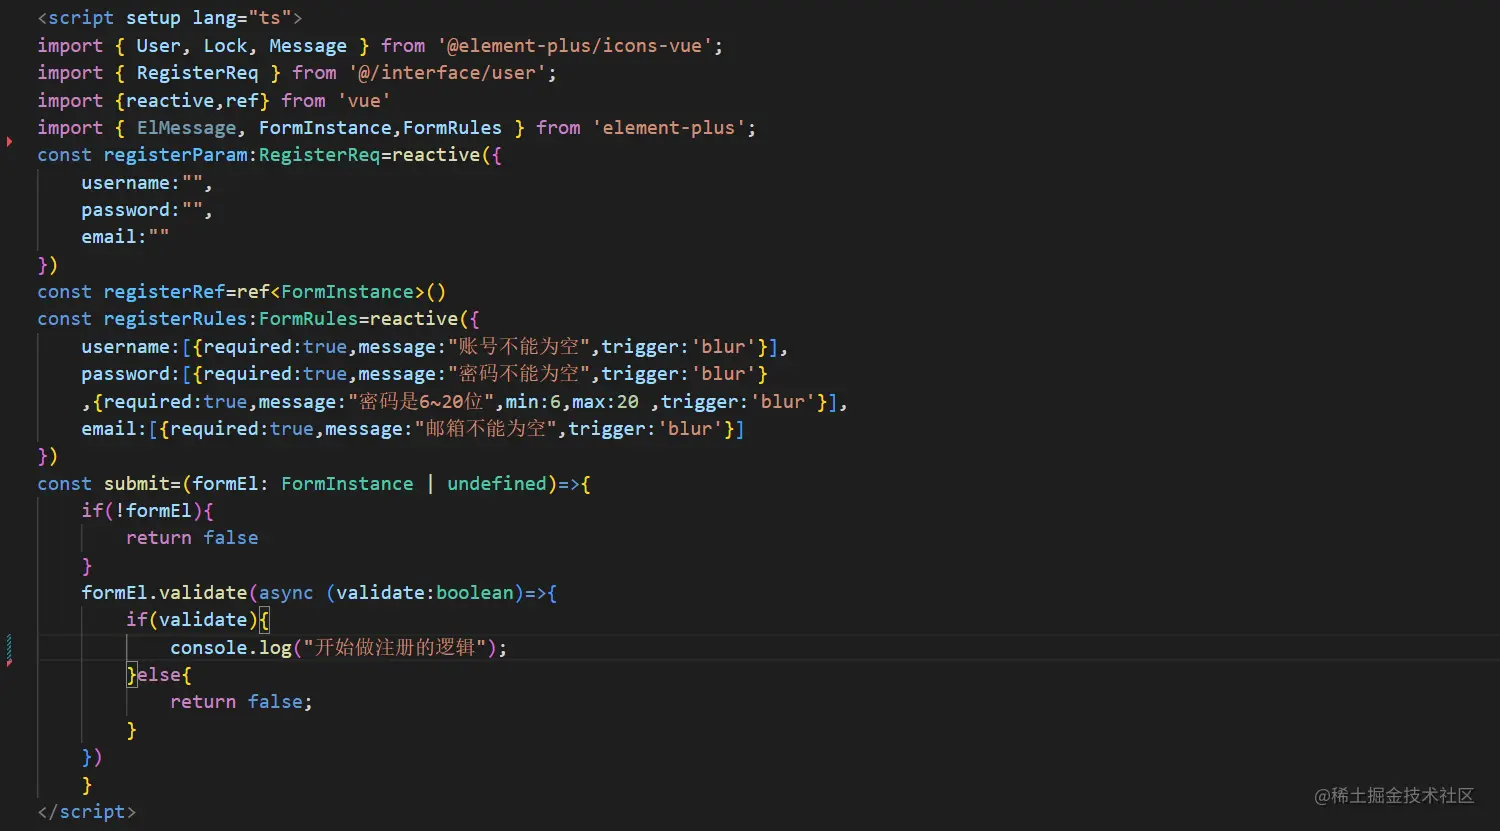This screenshot has width=1500, height=831.
Task: Click the if(validate) condition
Action: pos(192,620)
